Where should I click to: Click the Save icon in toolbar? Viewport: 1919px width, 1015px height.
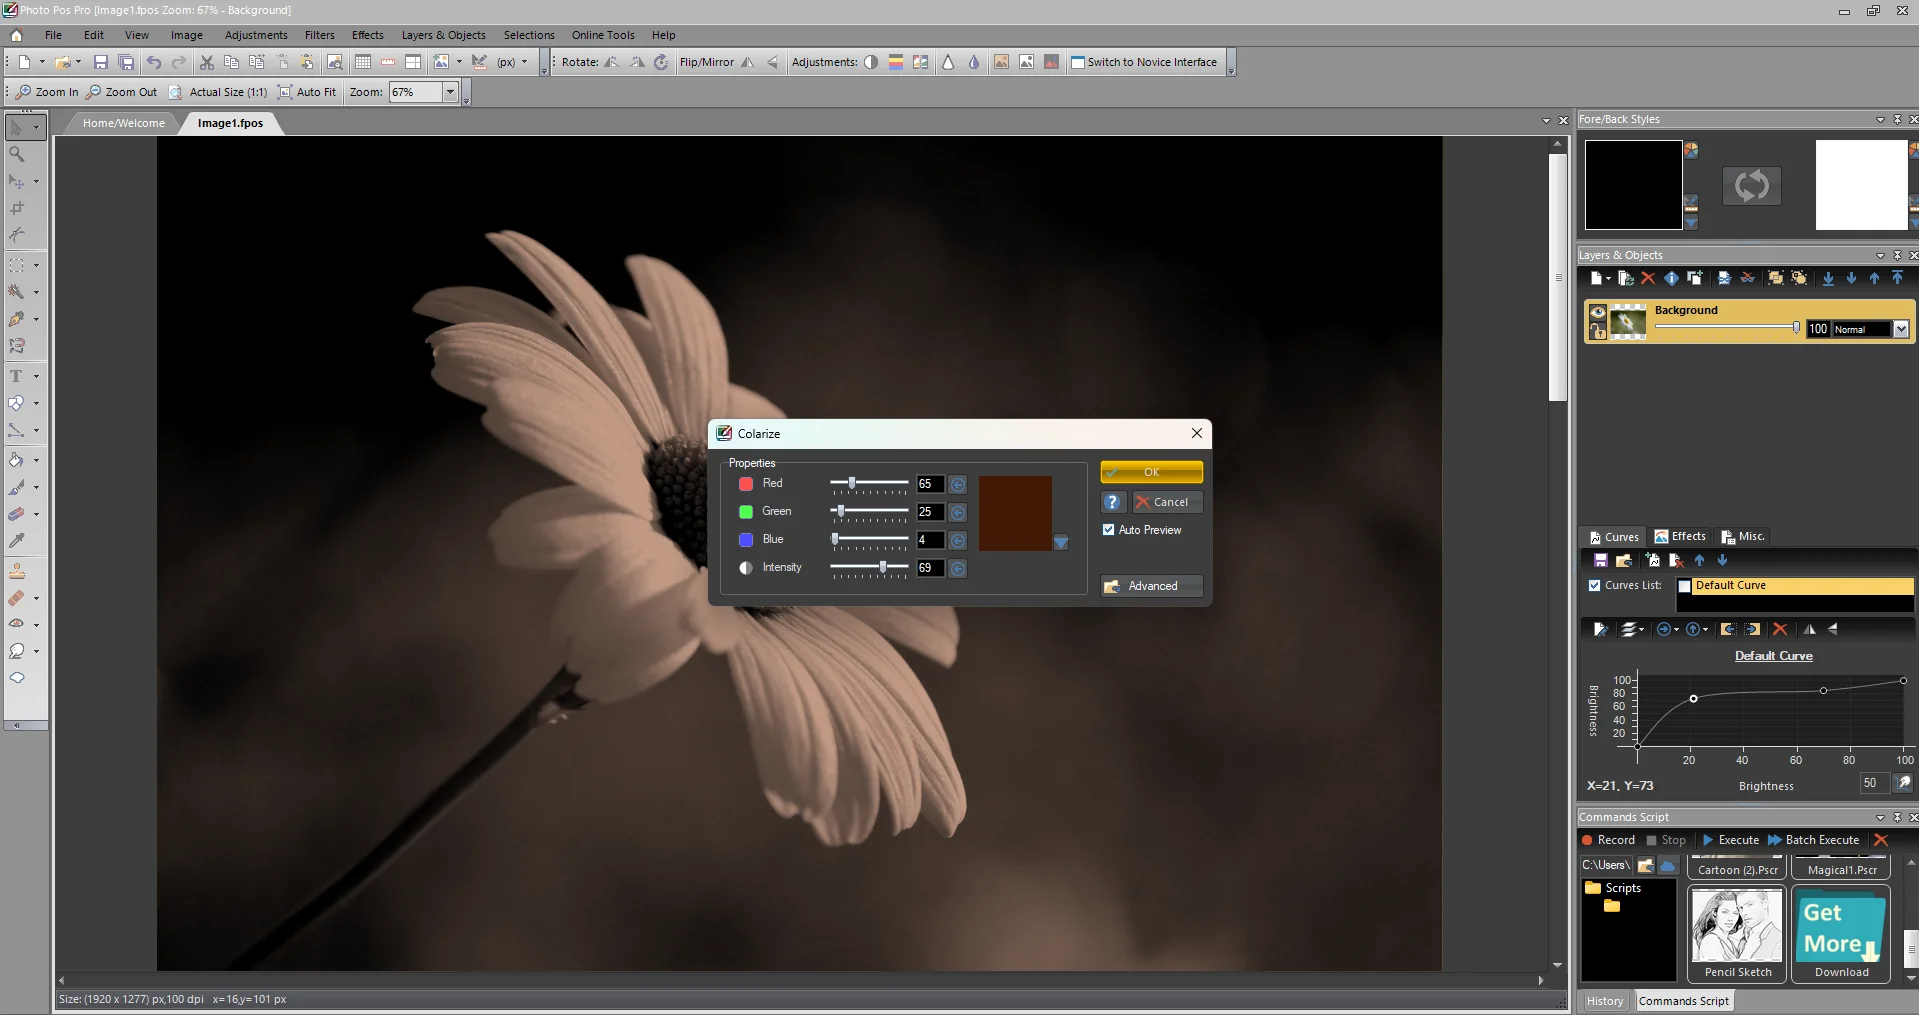100,62
